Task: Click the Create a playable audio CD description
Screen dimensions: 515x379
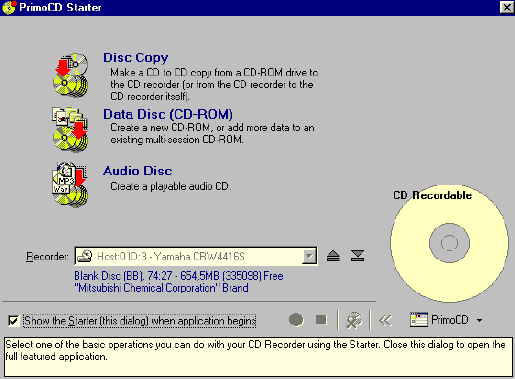Action: pyautogui.click(x=170, y=186)
